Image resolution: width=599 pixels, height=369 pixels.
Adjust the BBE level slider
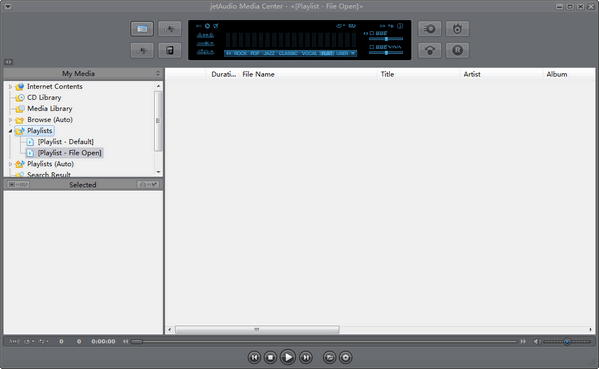[386, 39]
